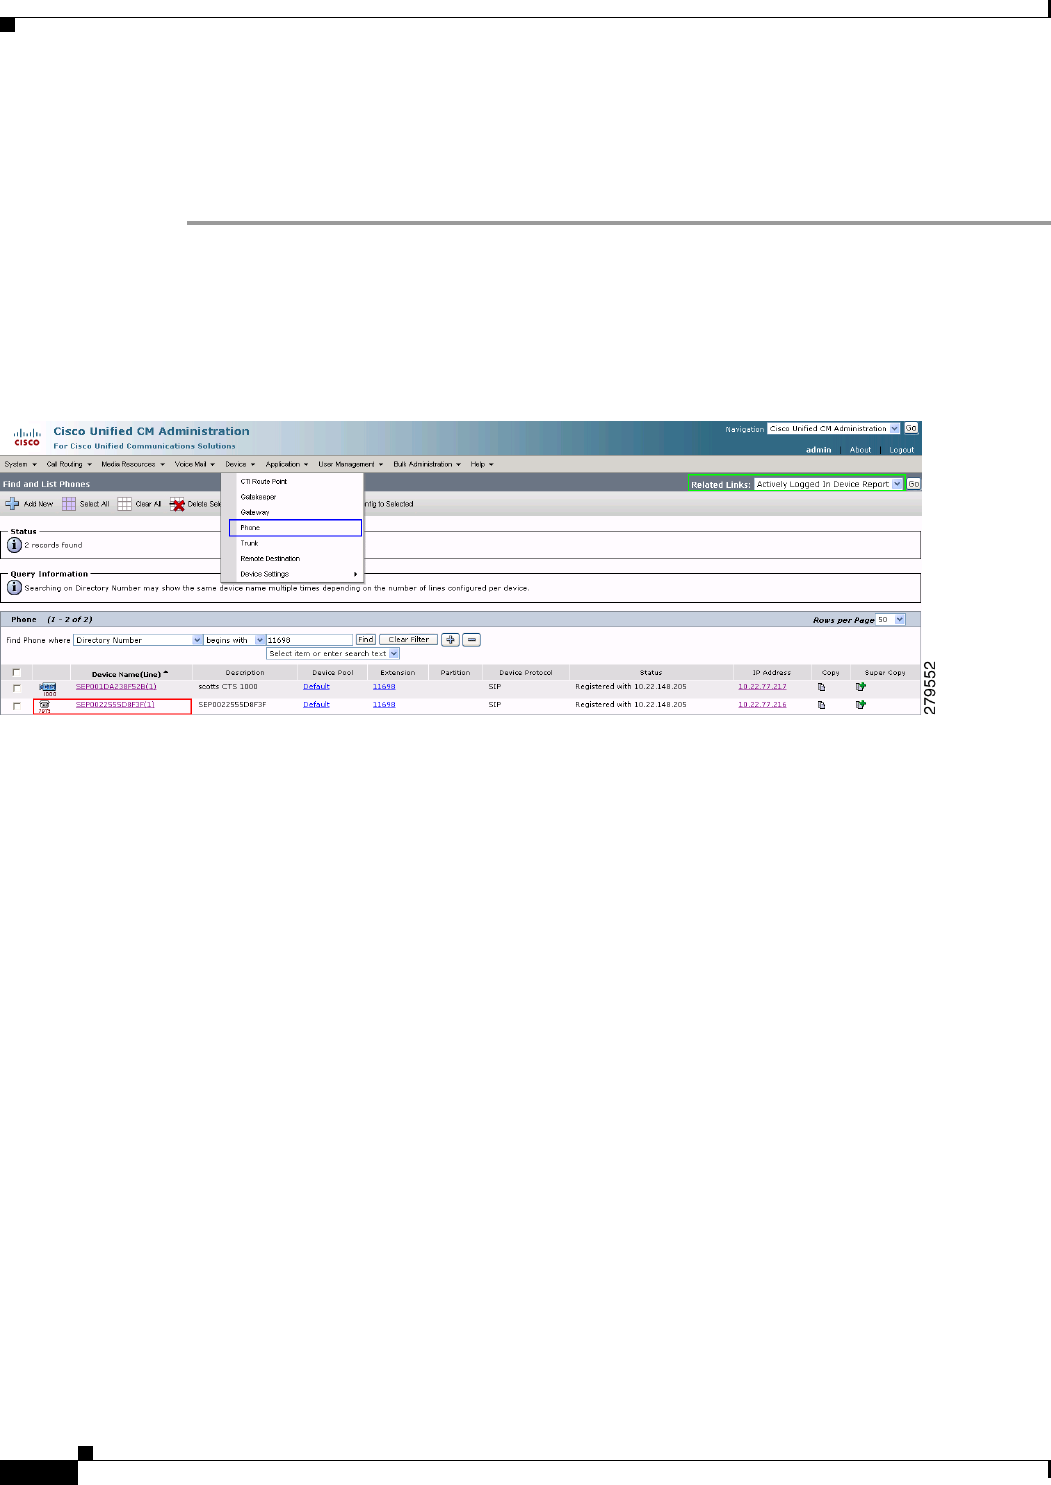This screenshot has height=1485, width=1051.
Task: Click the Clear Filter button
Action: 408,640
